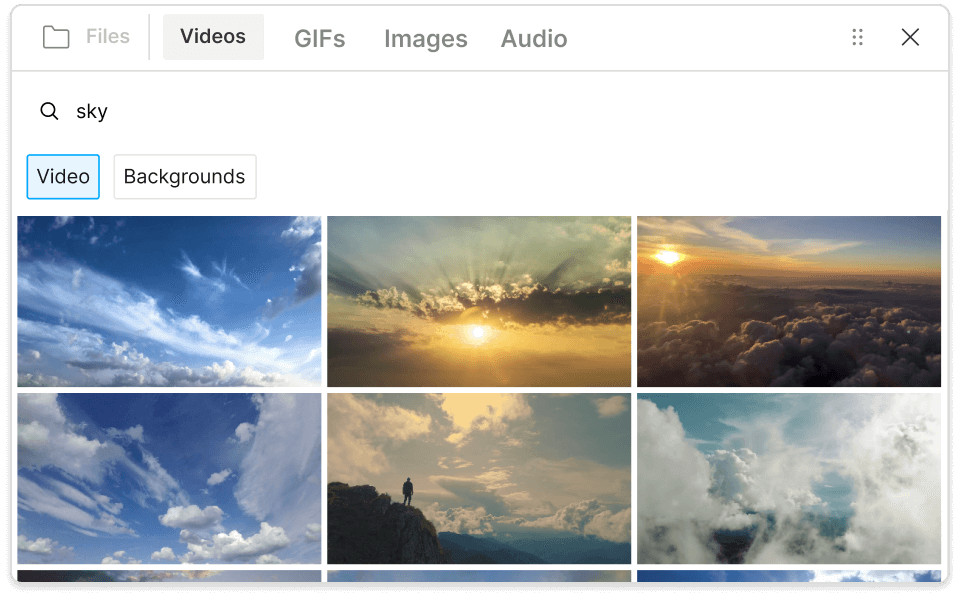Screen dimensions: 960x600
Task: Open the Files section label
Action: 108,37
